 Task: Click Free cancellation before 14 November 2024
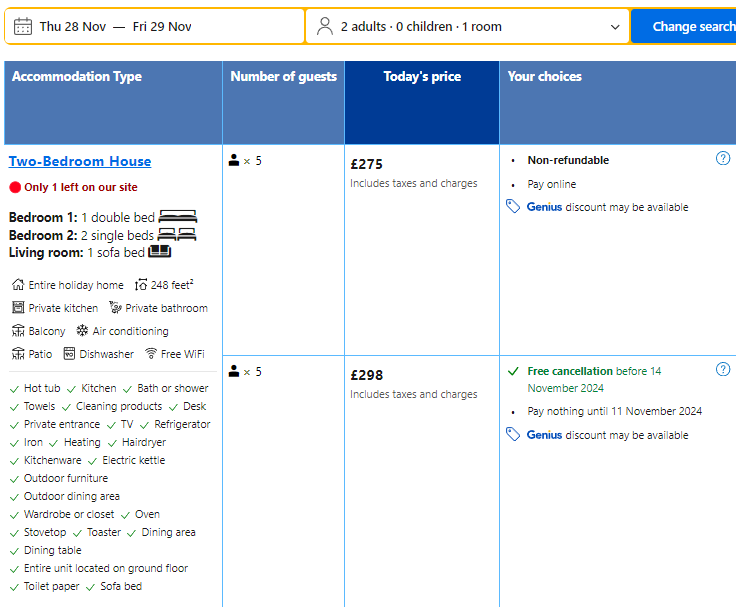point(594,379)
